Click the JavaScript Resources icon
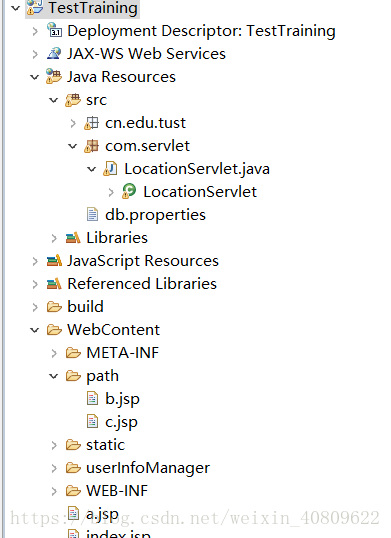 pos(54,260)
